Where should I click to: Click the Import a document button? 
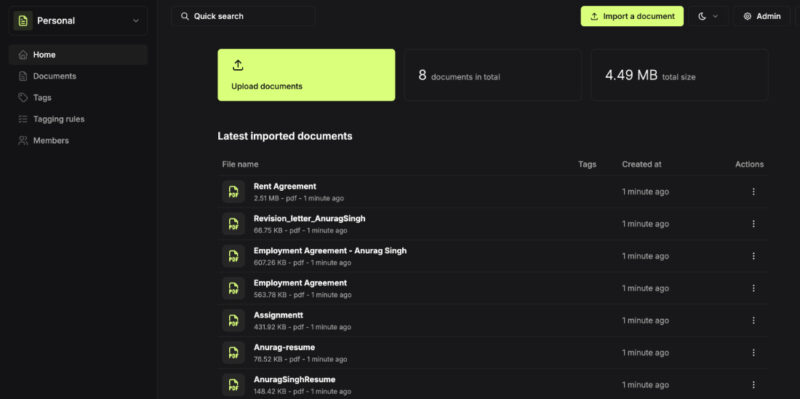(632, 16)
